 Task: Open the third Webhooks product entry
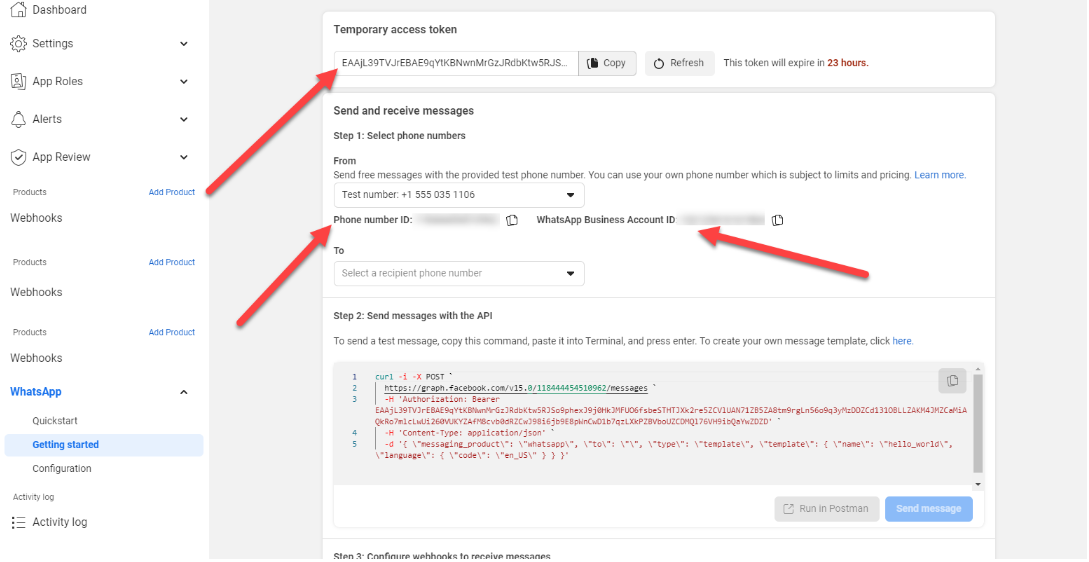click(36, 358)
